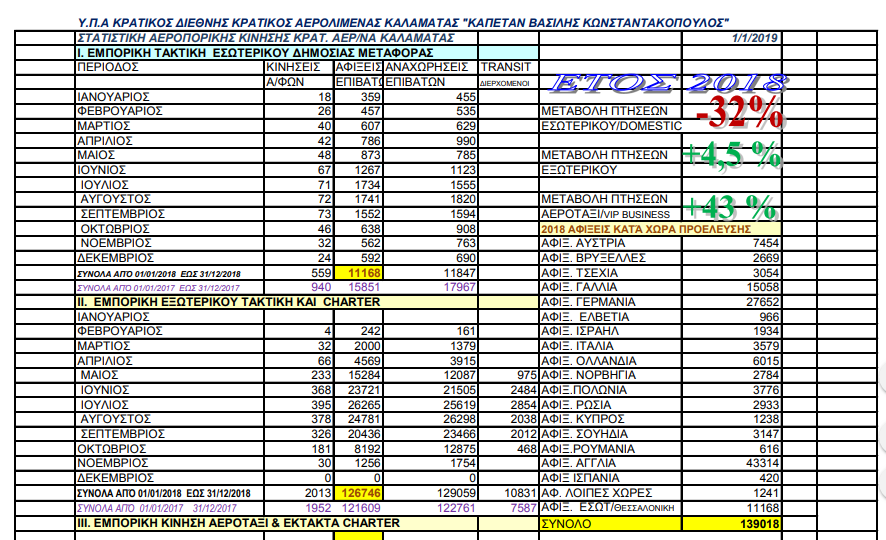Click the ΑΦΙΞ. ΓΑΛΛΙΑ arrivals value 15058
The image size is (886, 540).
762,287
